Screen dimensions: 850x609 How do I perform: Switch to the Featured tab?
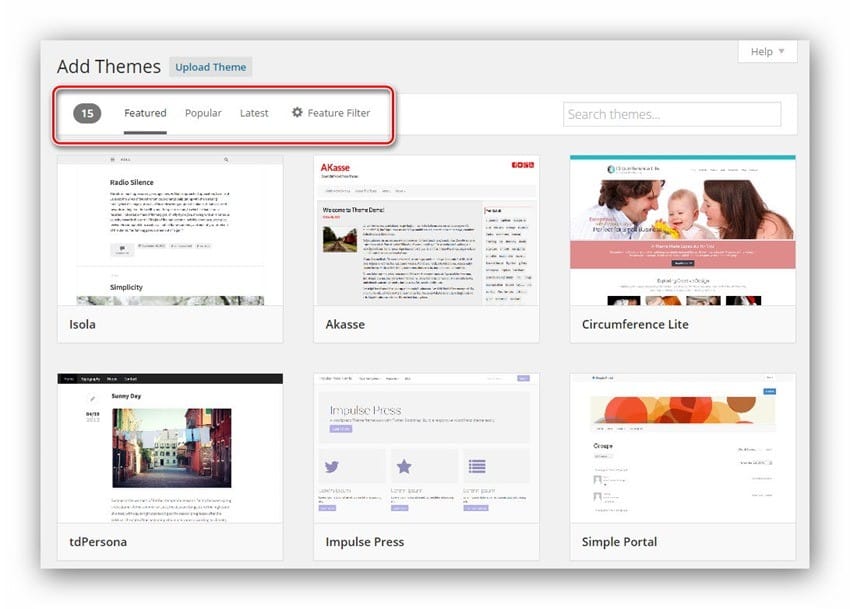click(x=145, y=113)
